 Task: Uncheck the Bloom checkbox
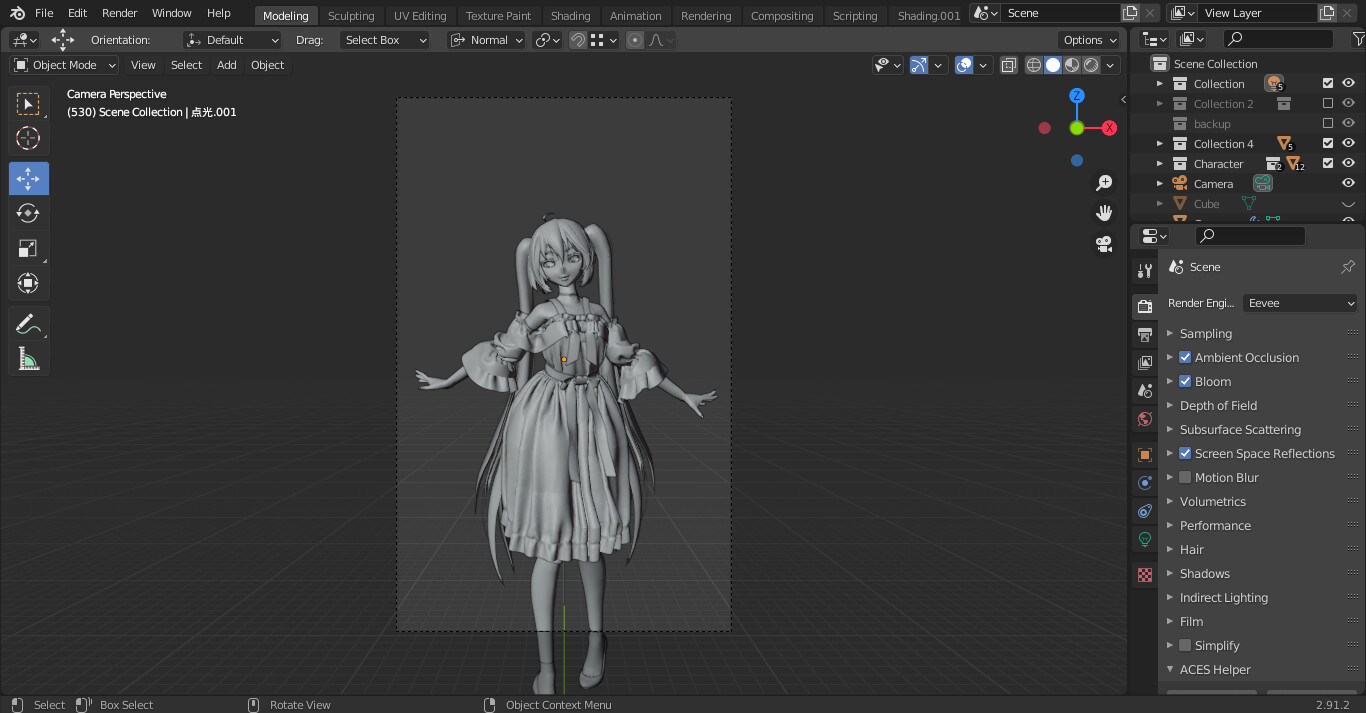[x=1185, y=381]
